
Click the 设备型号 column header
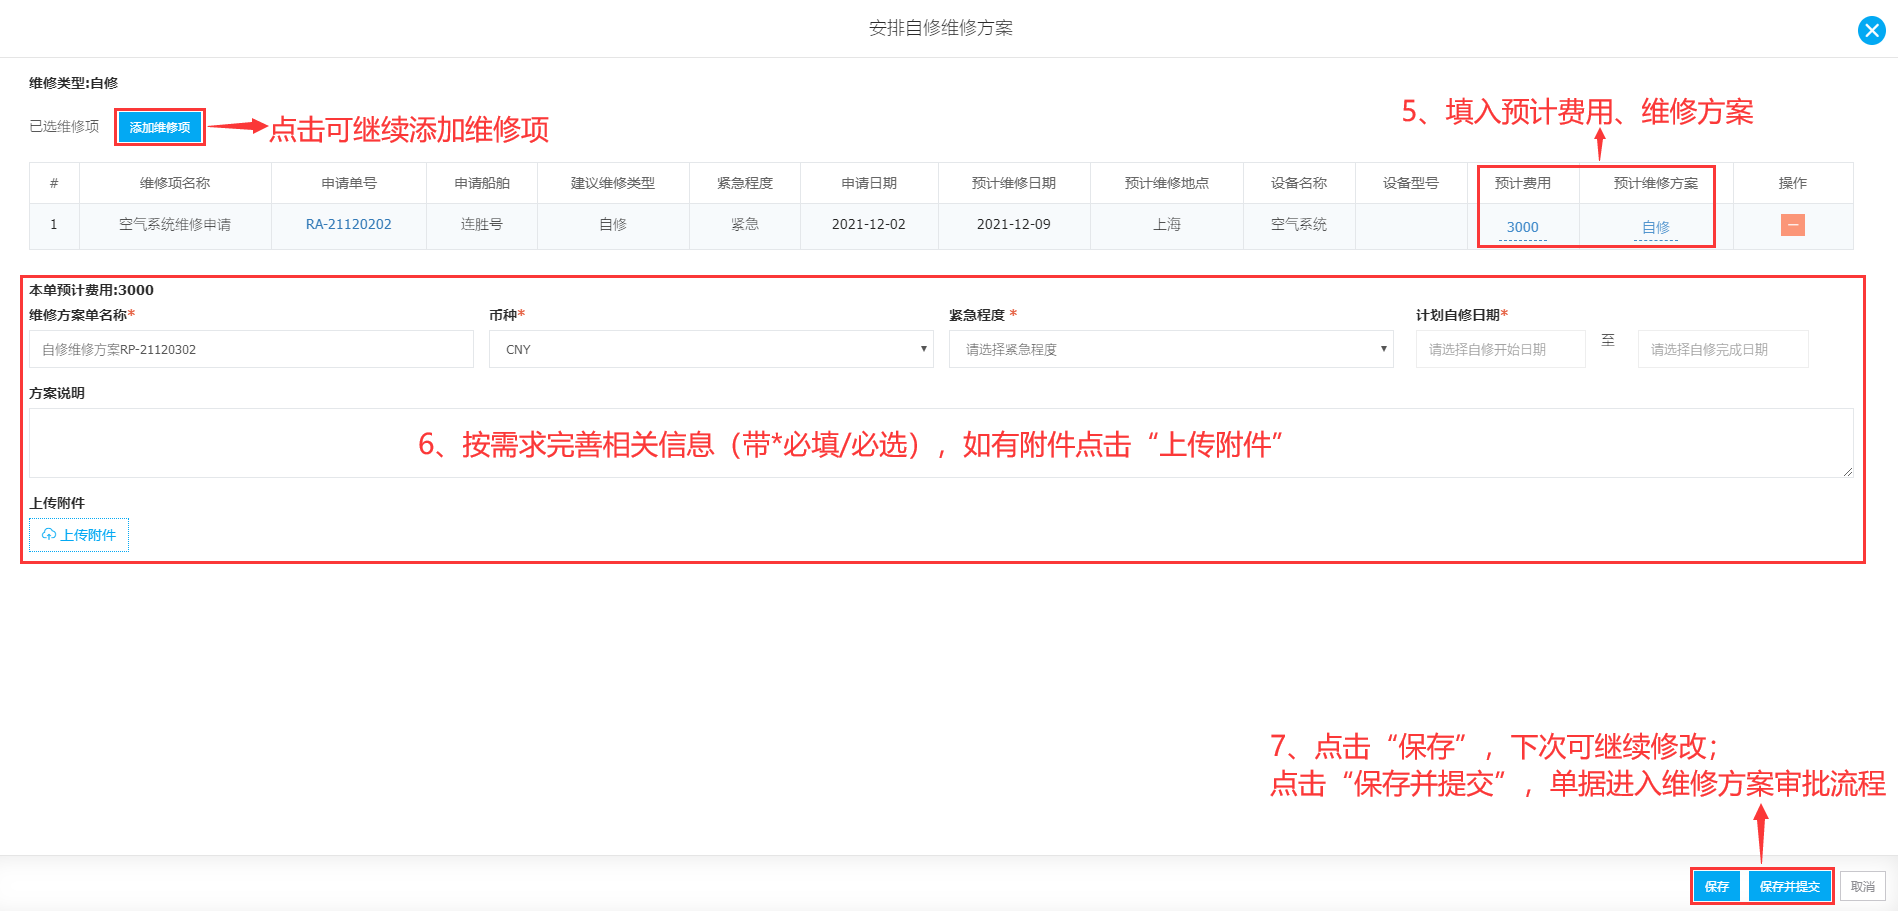[x=1411, y=183]
